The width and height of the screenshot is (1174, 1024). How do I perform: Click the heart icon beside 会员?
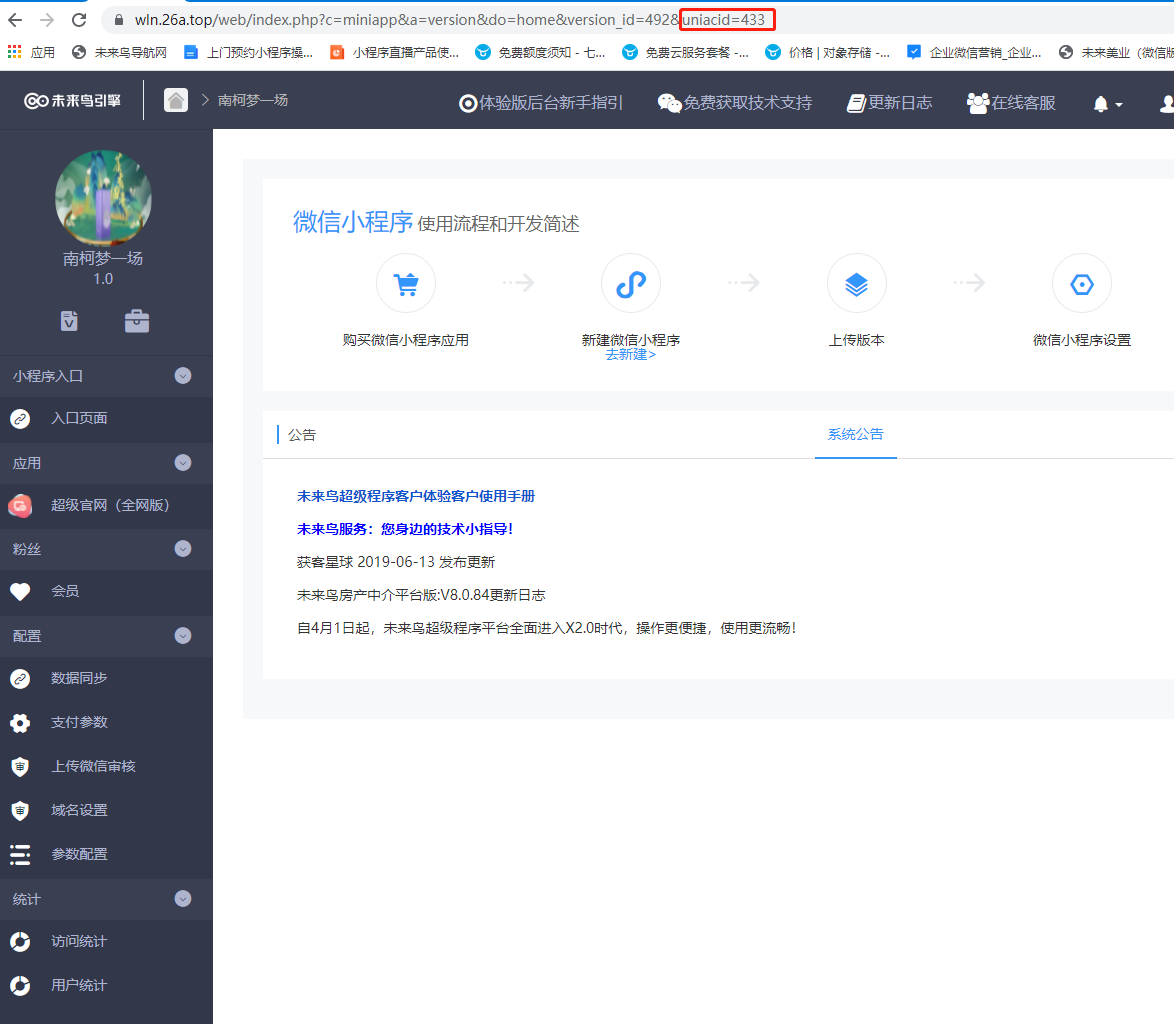20,592
